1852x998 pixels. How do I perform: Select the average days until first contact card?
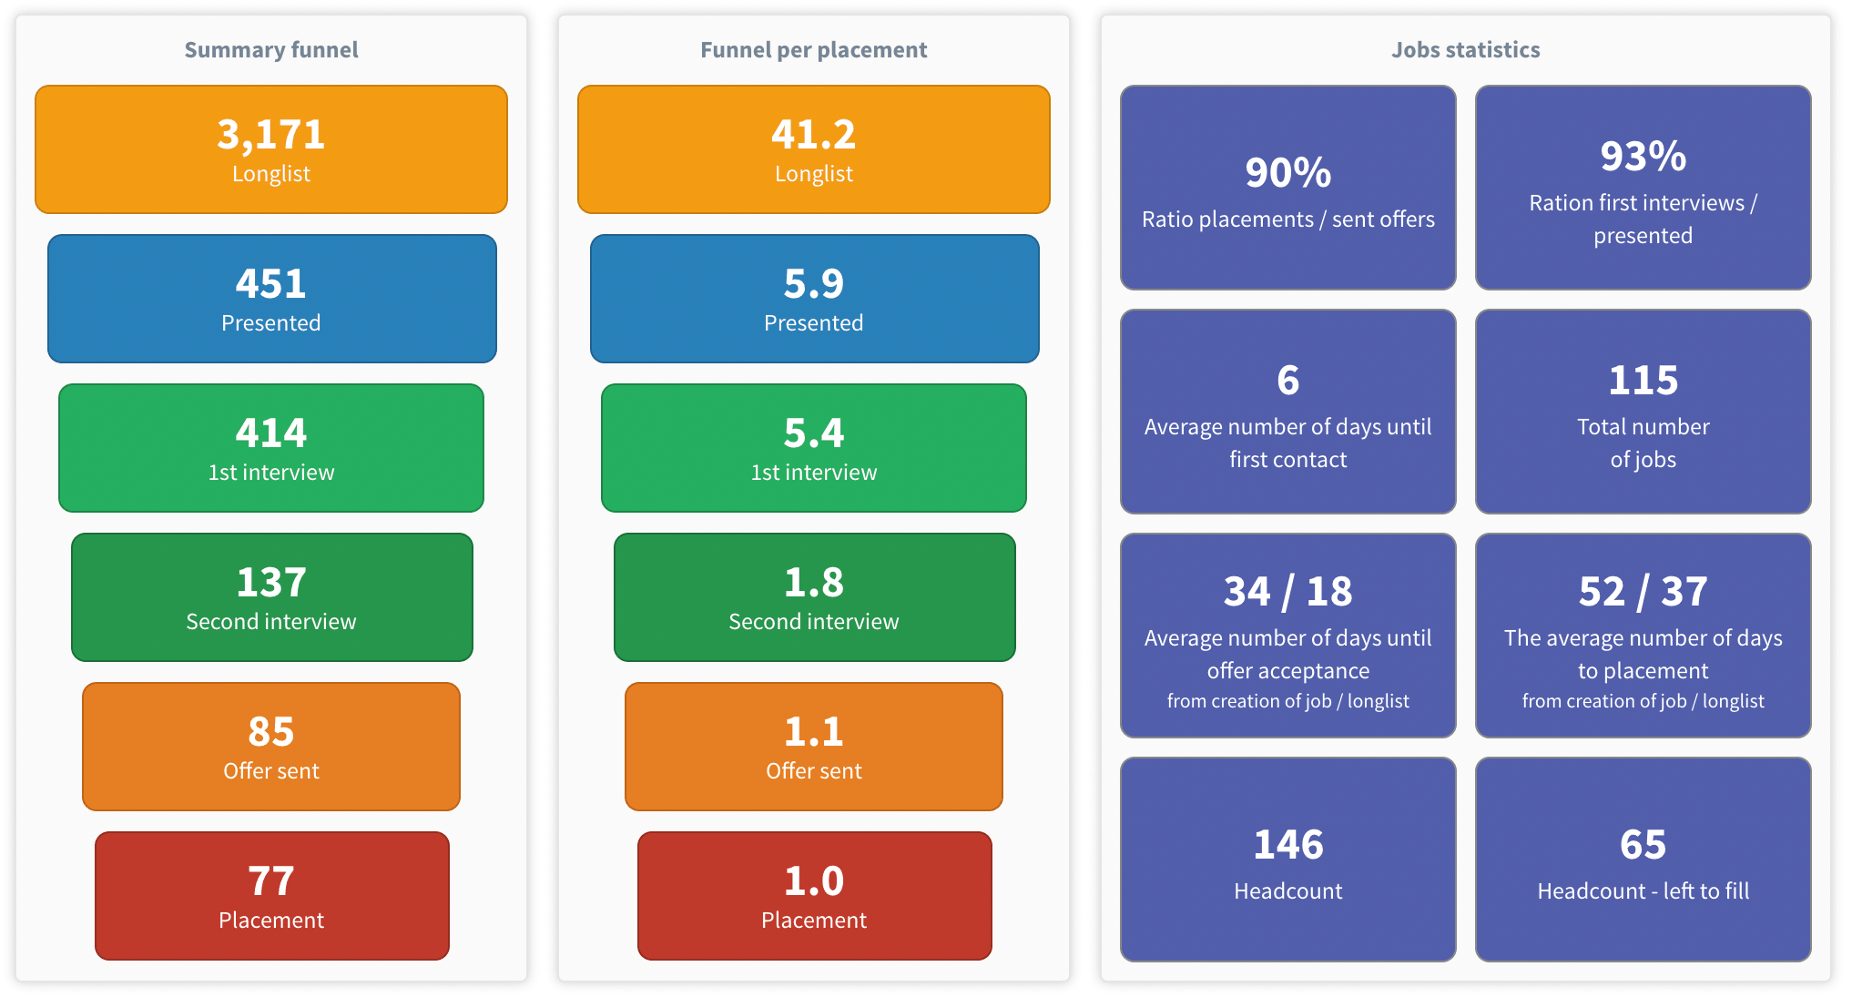click(x=1288, y=412)
